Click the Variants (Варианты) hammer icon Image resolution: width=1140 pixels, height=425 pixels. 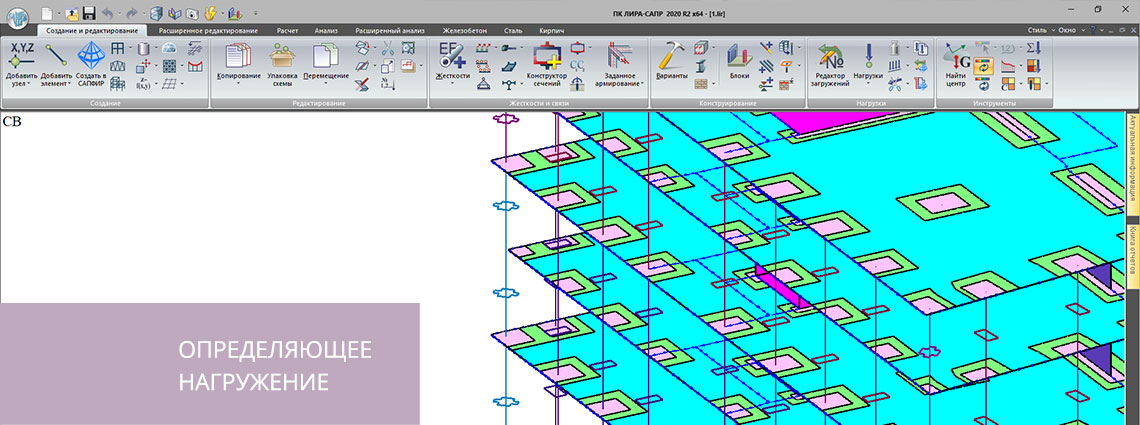click(672, 62)
